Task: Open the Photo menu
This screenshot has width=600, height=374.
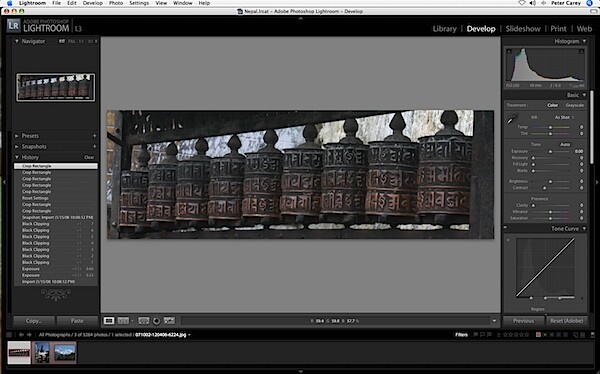Action: (x=116, y=3)
